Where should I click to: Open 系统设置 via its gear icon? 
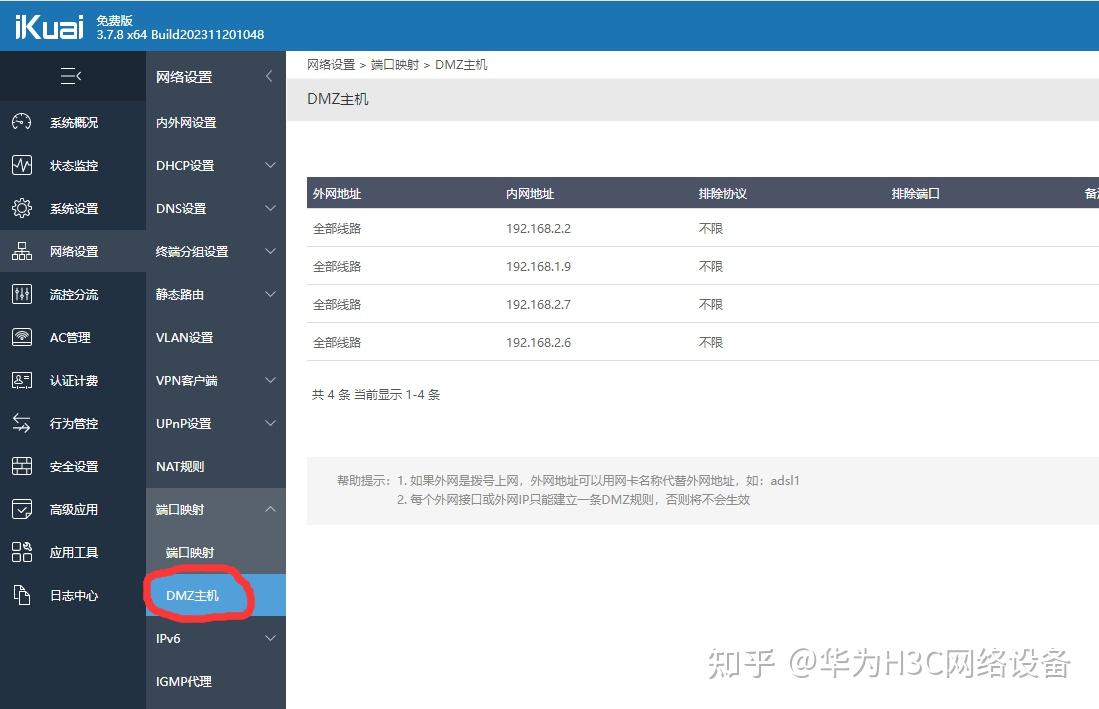(x=22, y=208)
